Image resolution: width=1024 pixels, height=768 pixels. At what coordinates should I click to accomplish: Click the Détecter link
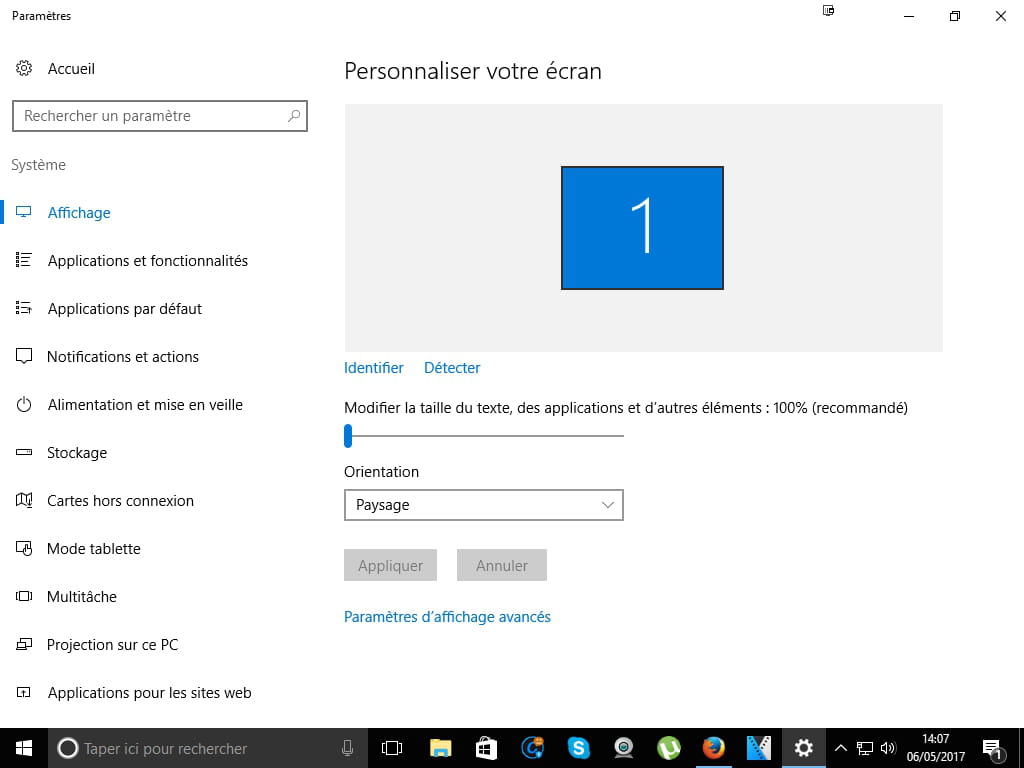[x=452, y=368]
